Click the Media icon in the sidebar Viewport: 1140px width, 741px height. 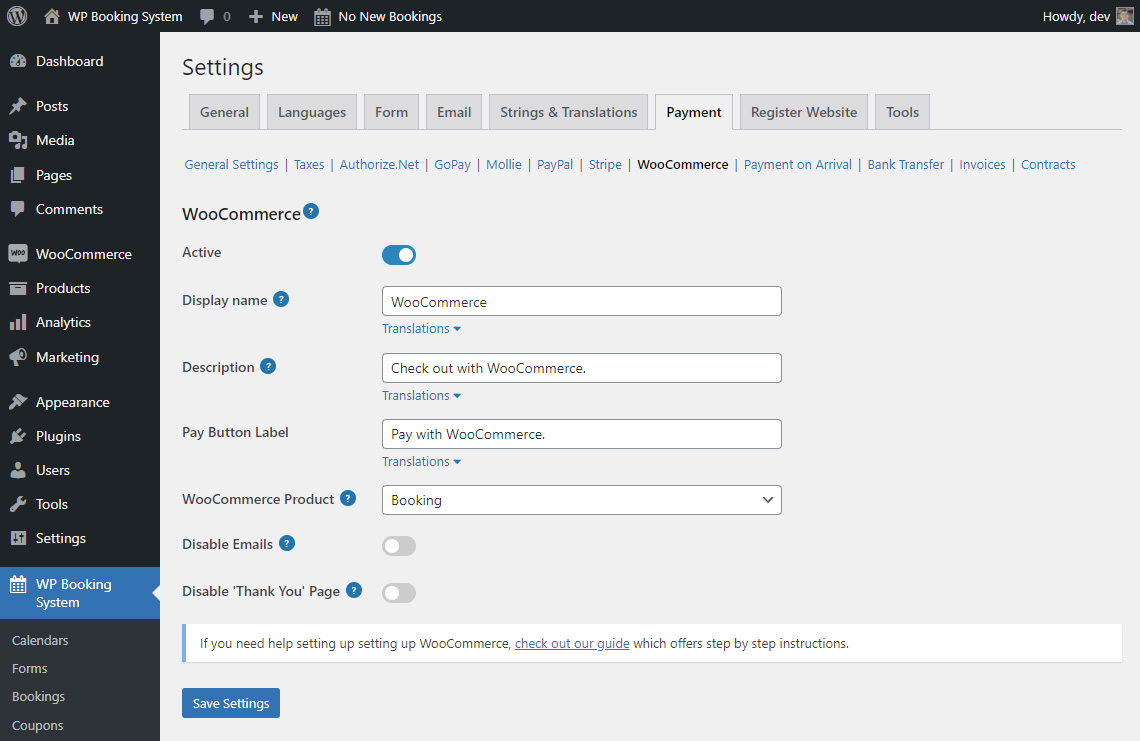click(x=18, y=140)
